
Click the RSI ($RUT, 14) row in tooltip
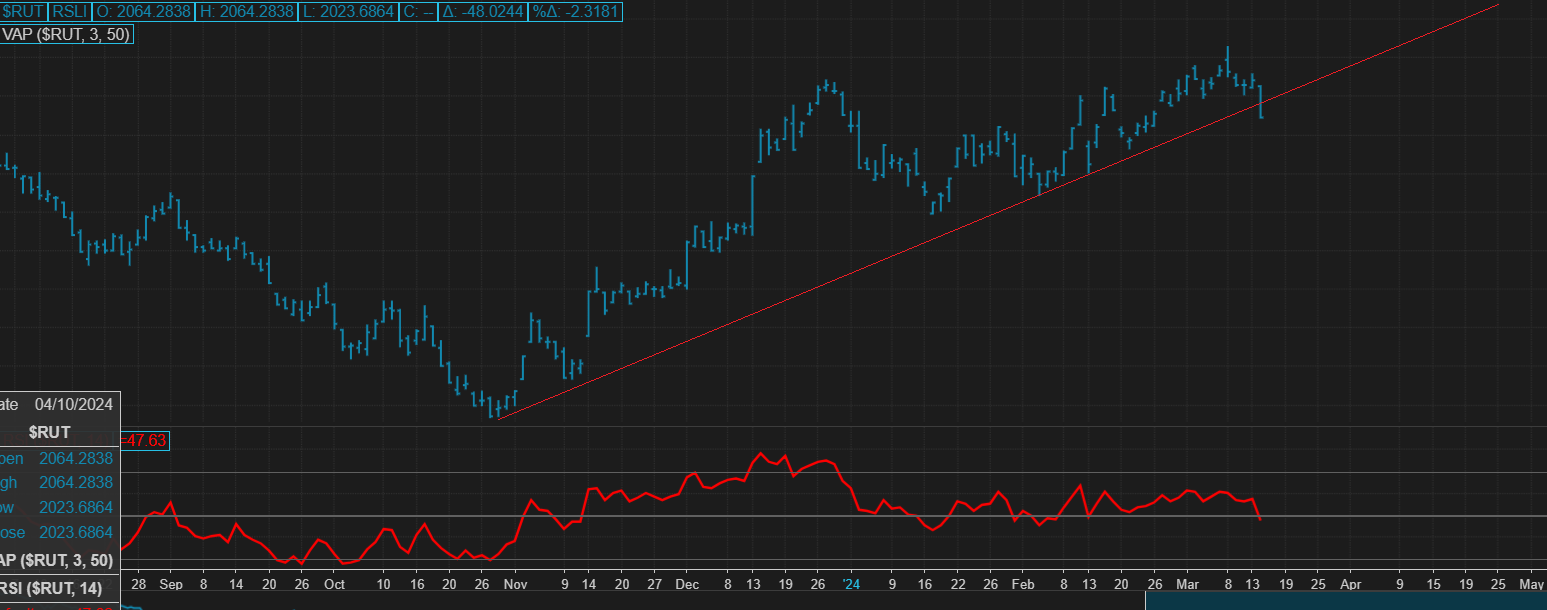point(60,587)
